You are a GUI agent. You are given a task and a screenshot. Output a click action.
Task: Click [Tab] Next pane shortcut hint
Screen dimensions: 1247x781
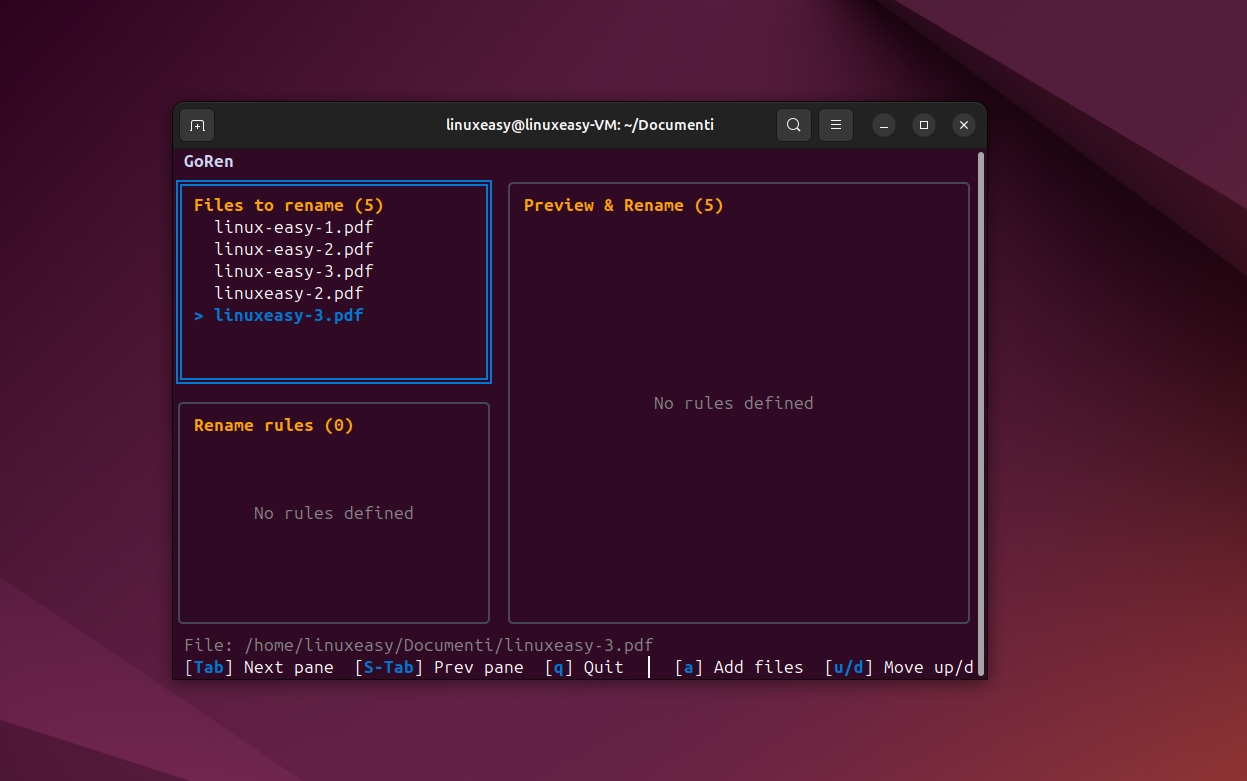tap(259, 667)
